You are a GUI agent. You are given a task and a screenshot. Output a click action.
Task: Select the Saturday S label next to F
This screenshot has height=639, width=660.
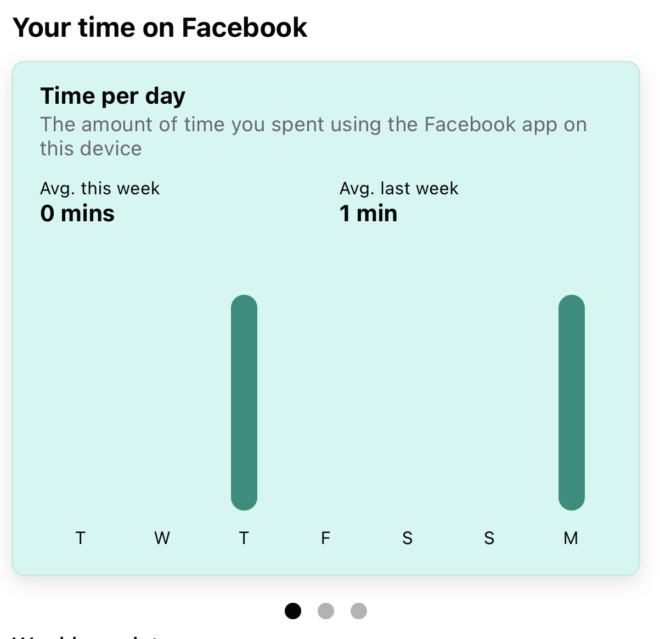pos(407,538)
